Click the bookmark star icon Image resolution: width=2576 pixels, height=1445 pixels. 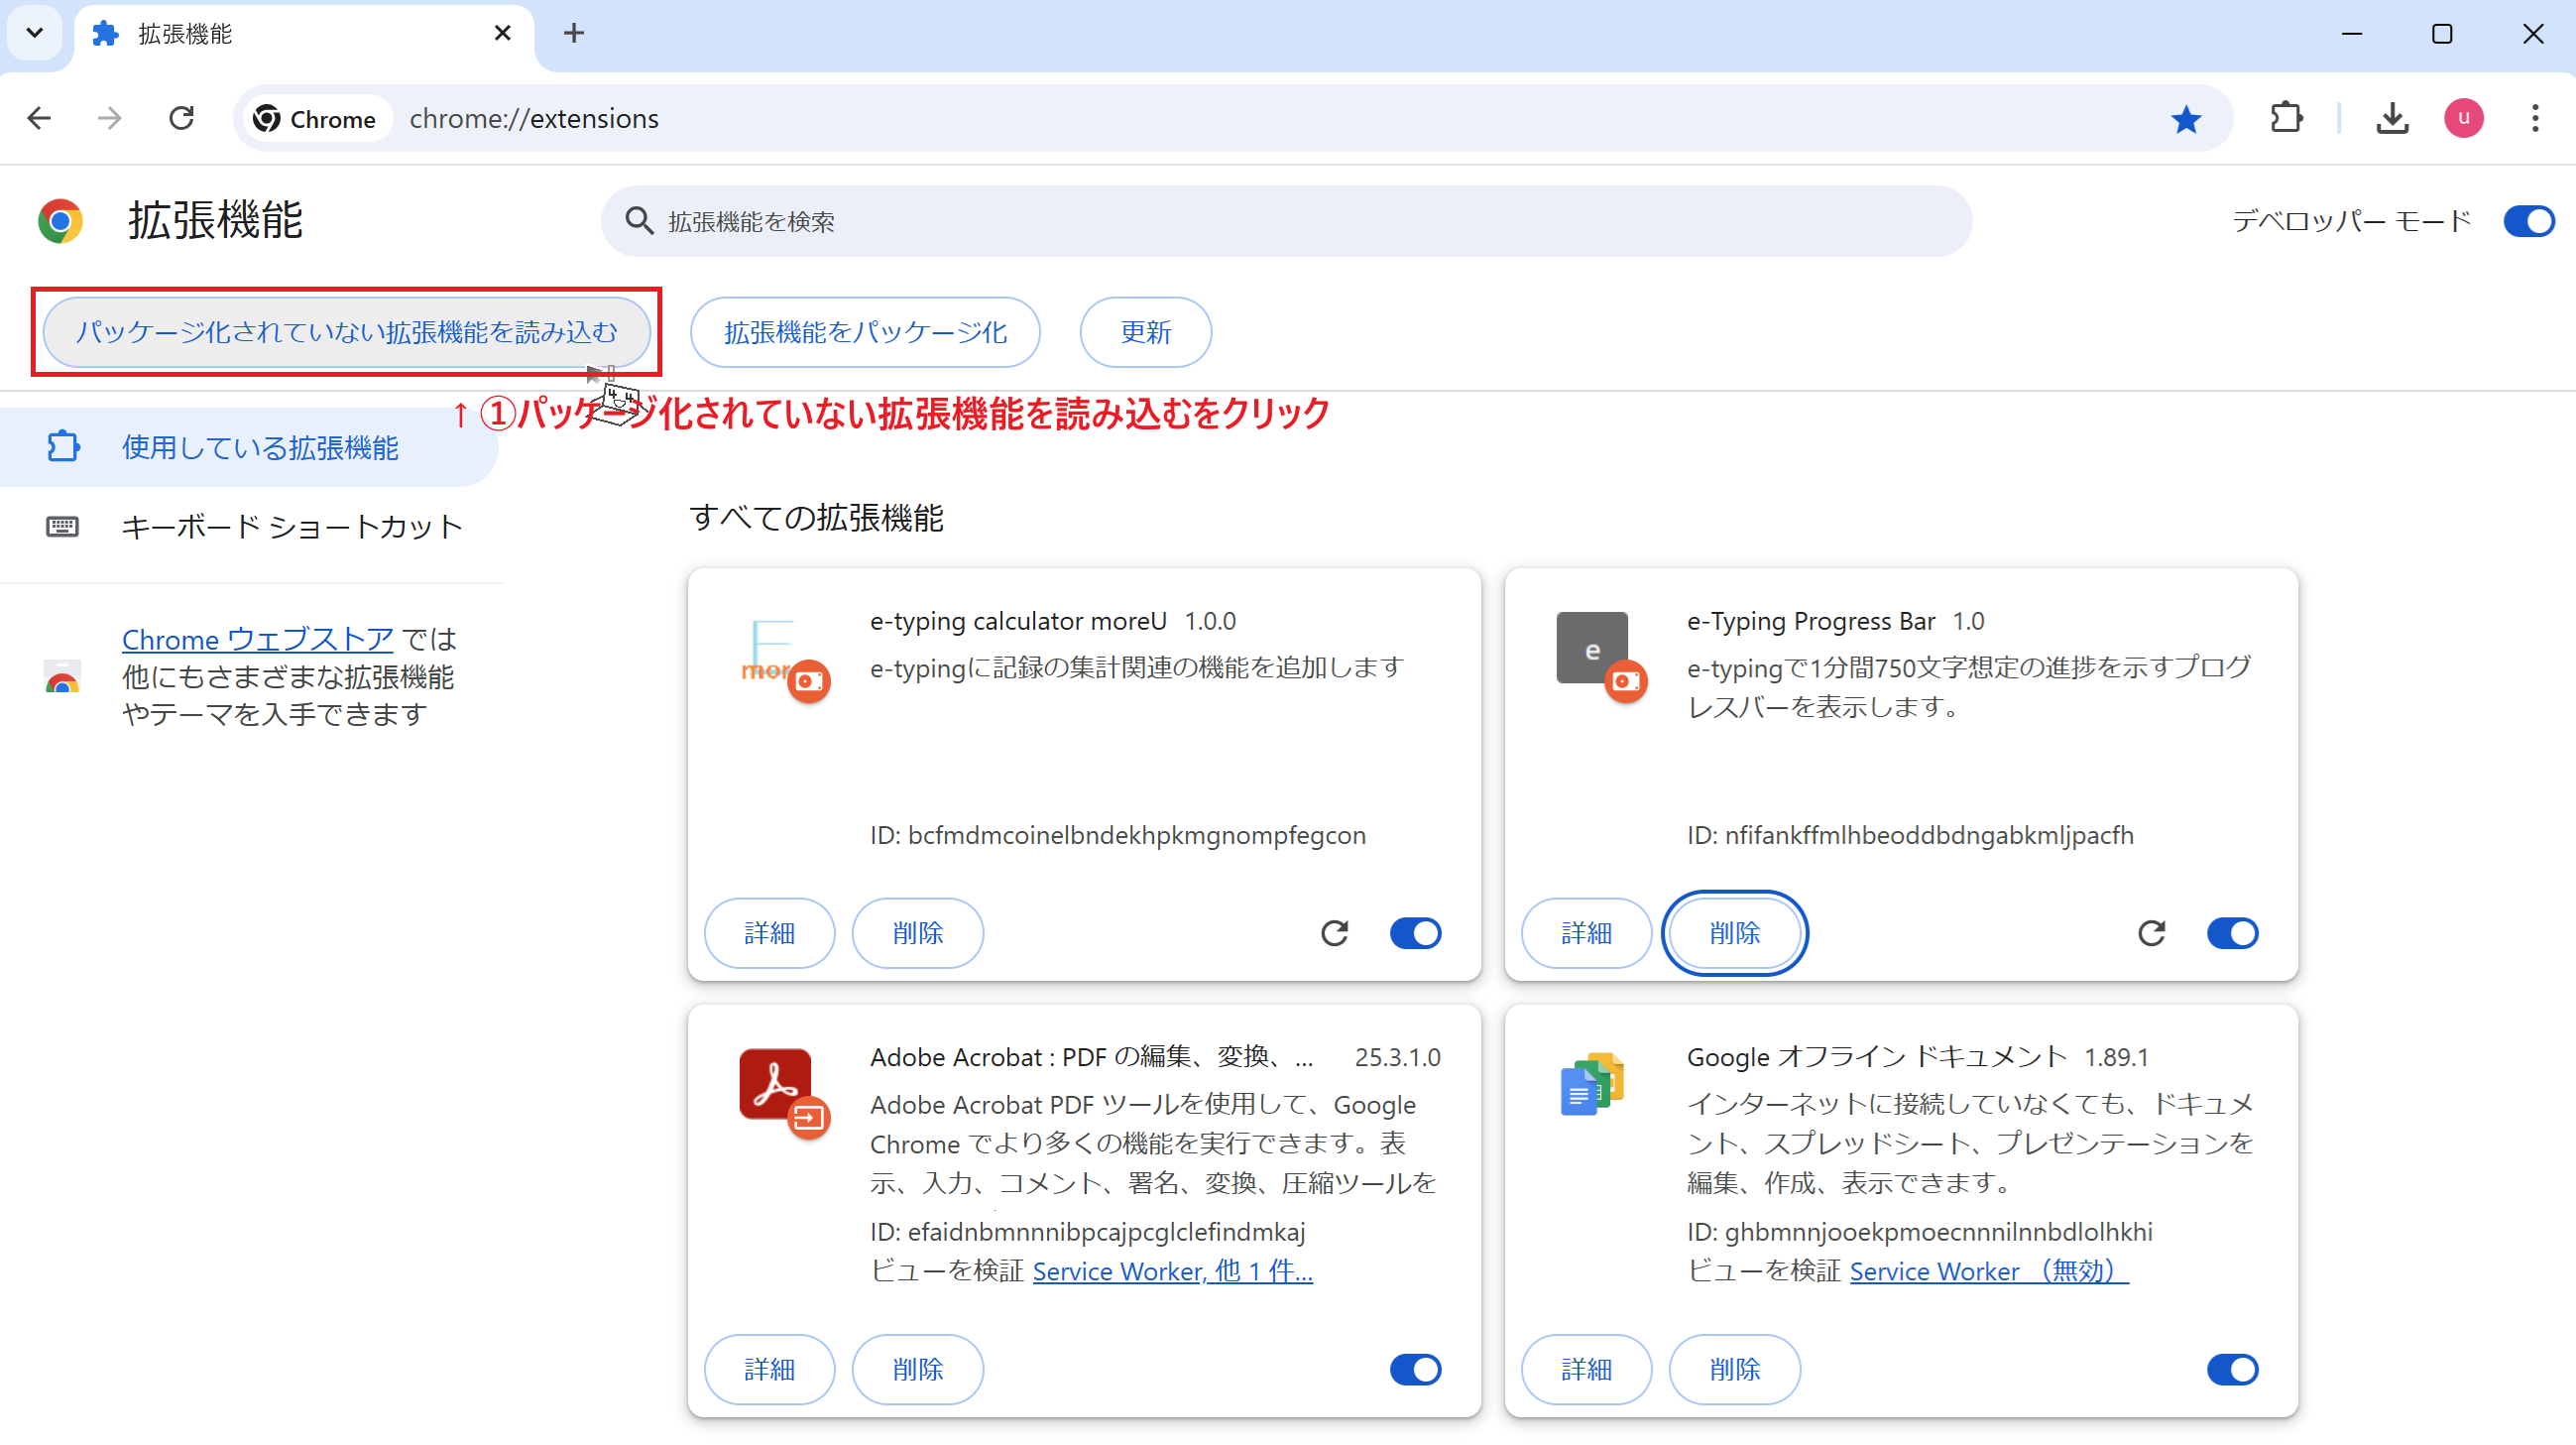2186,119
